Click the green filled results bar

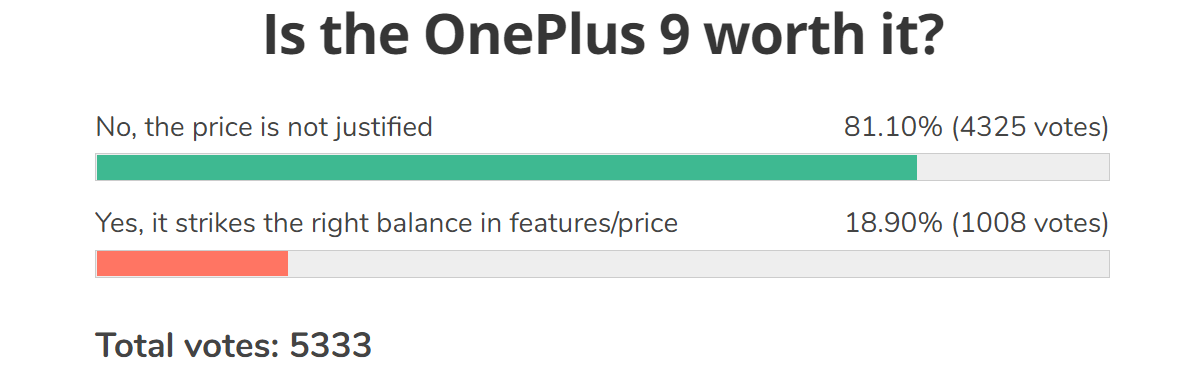[x=507, y=167]
